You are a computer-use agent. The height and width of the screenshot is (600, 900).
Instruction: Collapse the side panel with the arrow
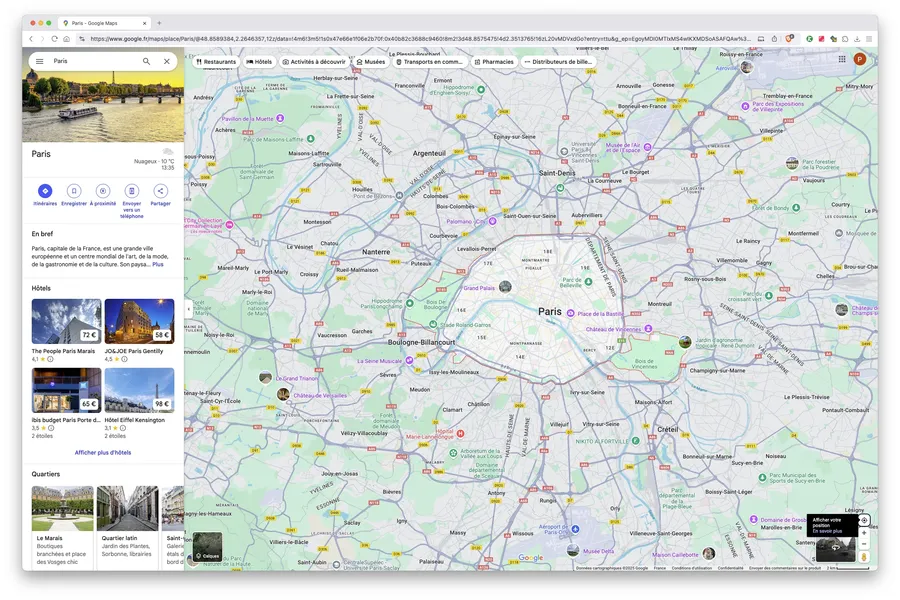[188, 309]
